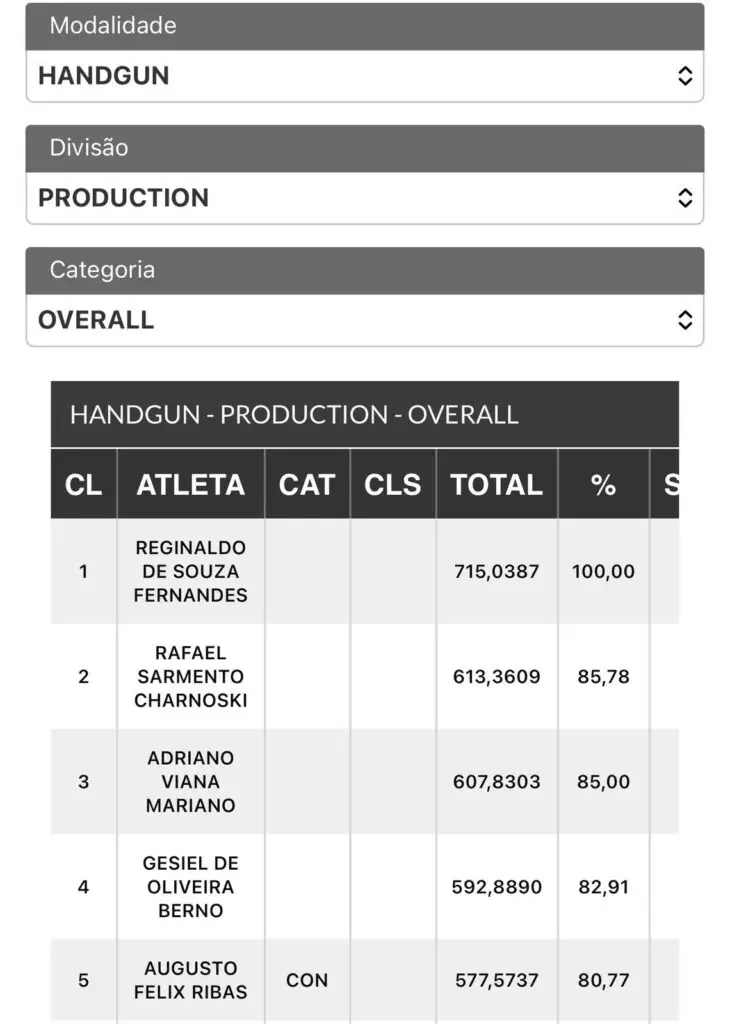Click the up-down arrows icon beside HANDGUN

(x=684, y=76)
